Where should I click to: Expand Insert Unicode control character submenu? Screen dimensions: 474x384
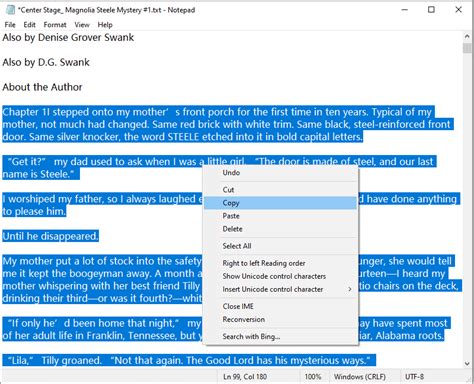click(x=281, y=289)
